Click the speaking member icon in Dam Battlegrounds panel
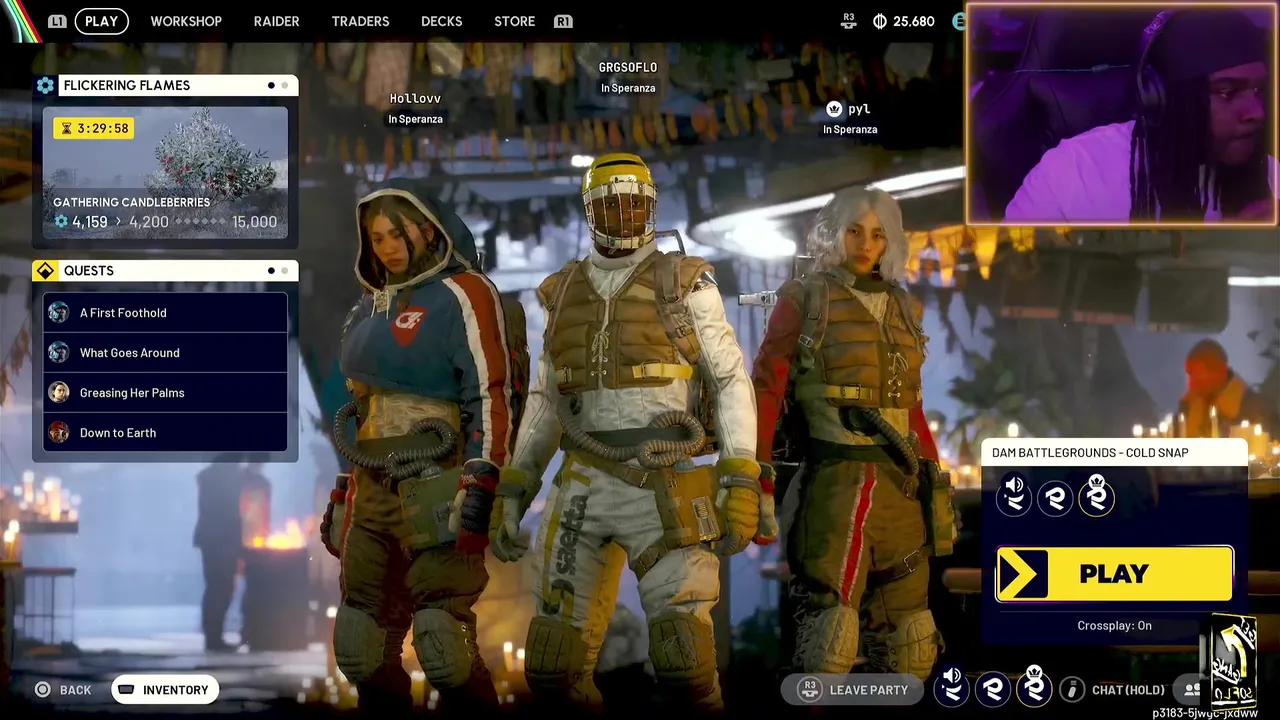Screen dimensions: 1280x720 (x=1014, y=496)
